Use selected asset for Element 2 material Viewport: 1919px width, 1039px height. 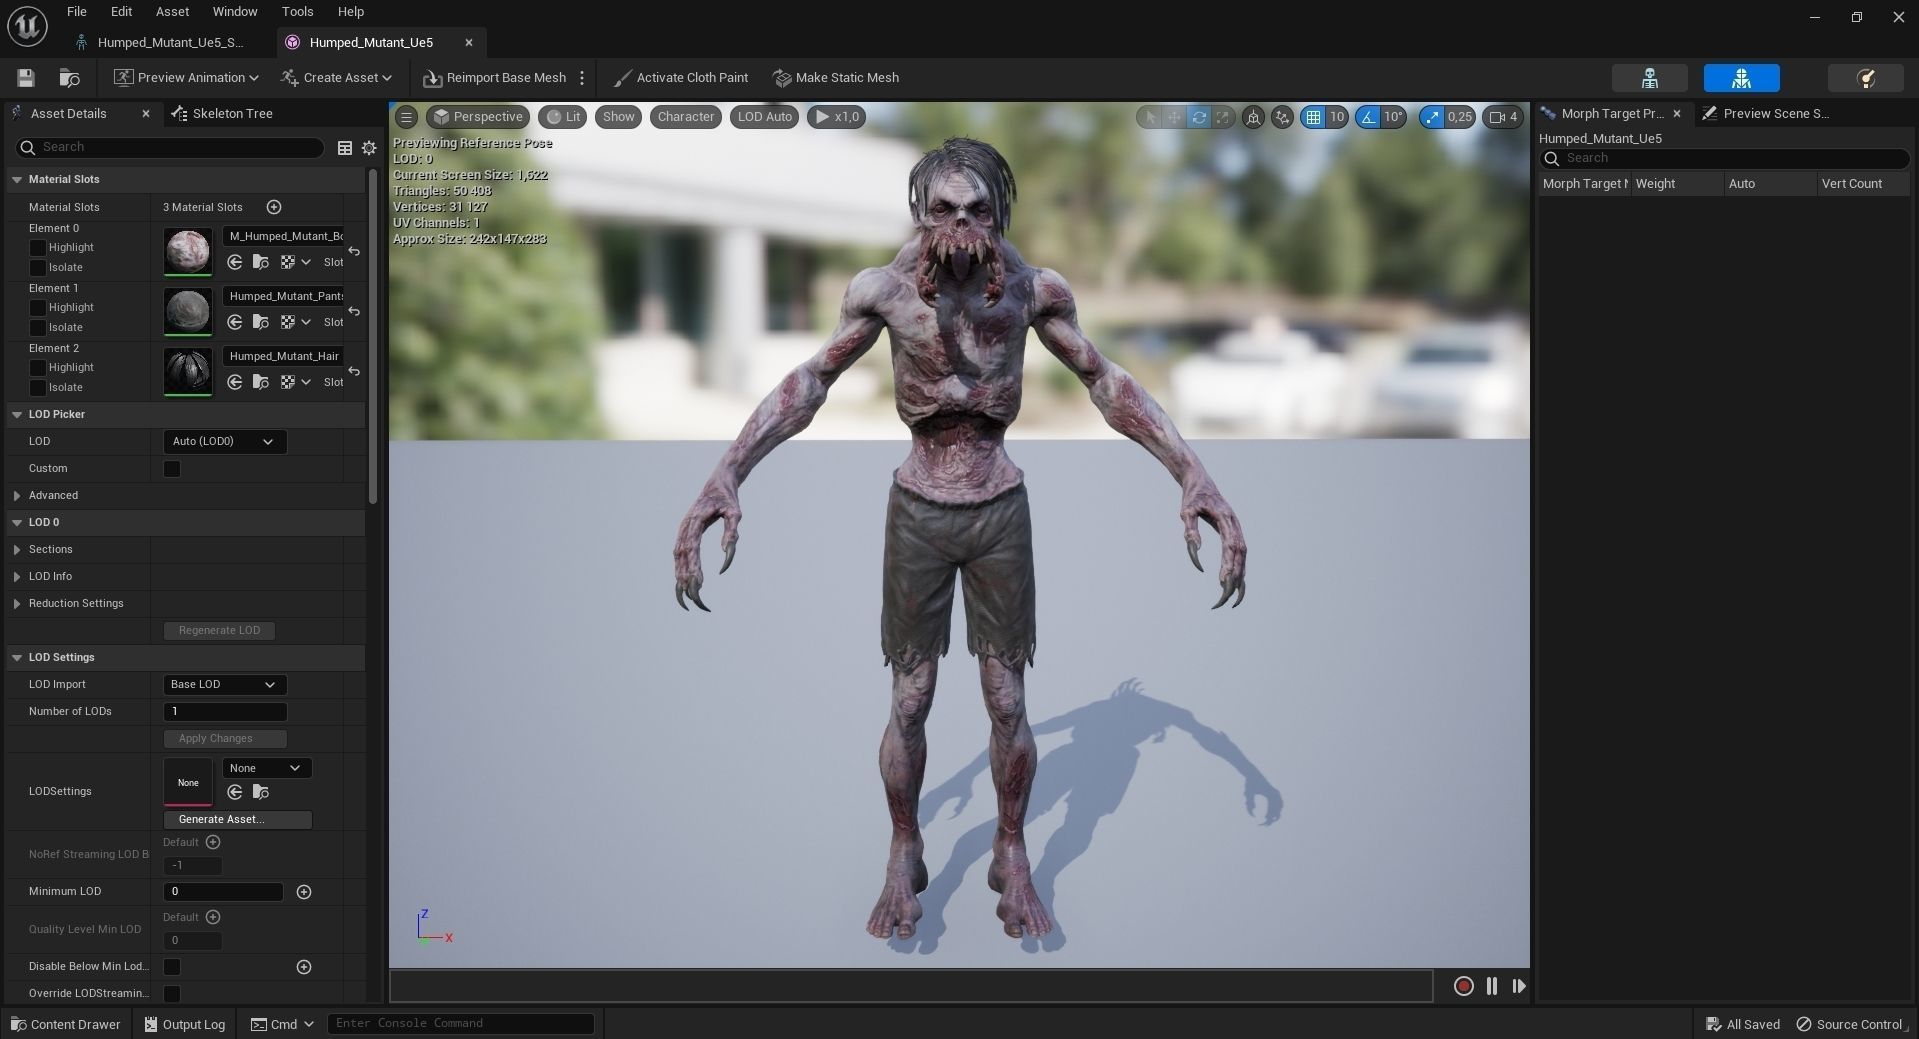click(x=235, y=382)
